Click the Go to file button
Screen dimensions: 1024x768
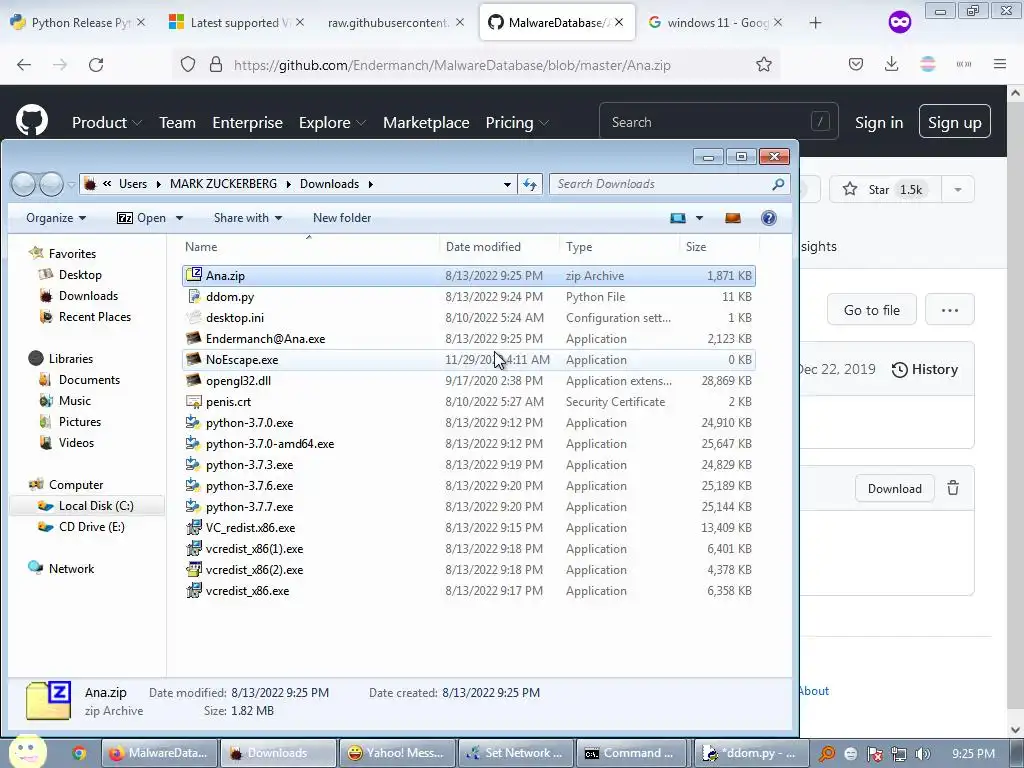872,310
